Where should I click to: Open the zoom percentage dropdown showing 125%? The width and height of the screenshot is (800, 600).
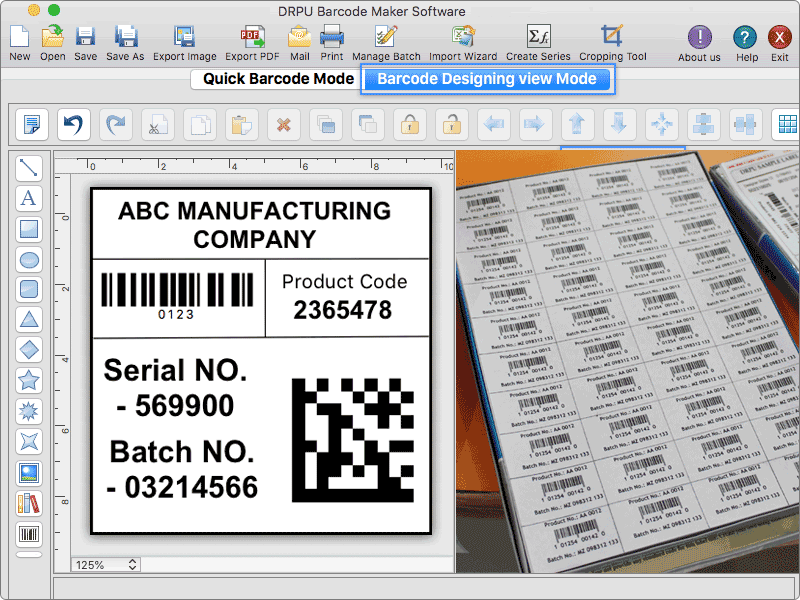coord(105,565)
